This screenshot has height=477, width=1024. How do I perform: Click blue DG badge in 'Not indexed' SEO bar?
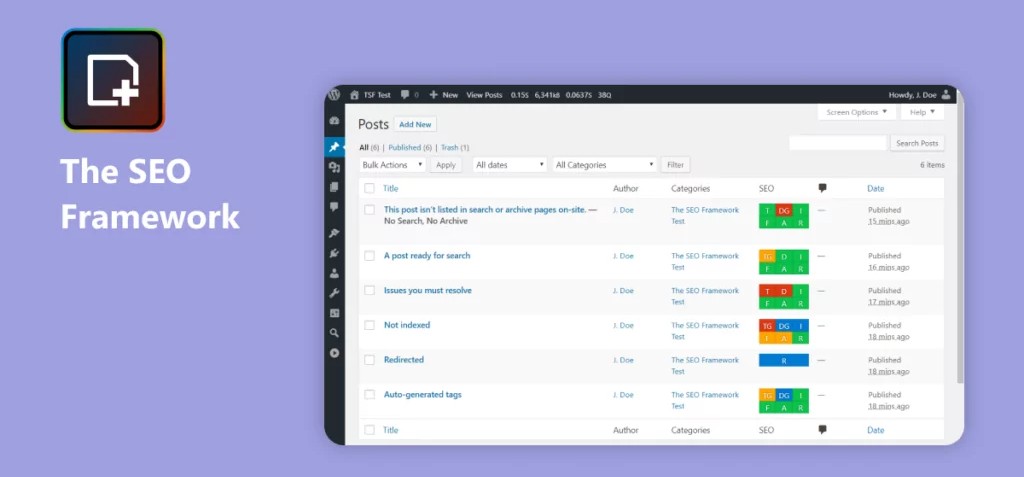(784, 325)
